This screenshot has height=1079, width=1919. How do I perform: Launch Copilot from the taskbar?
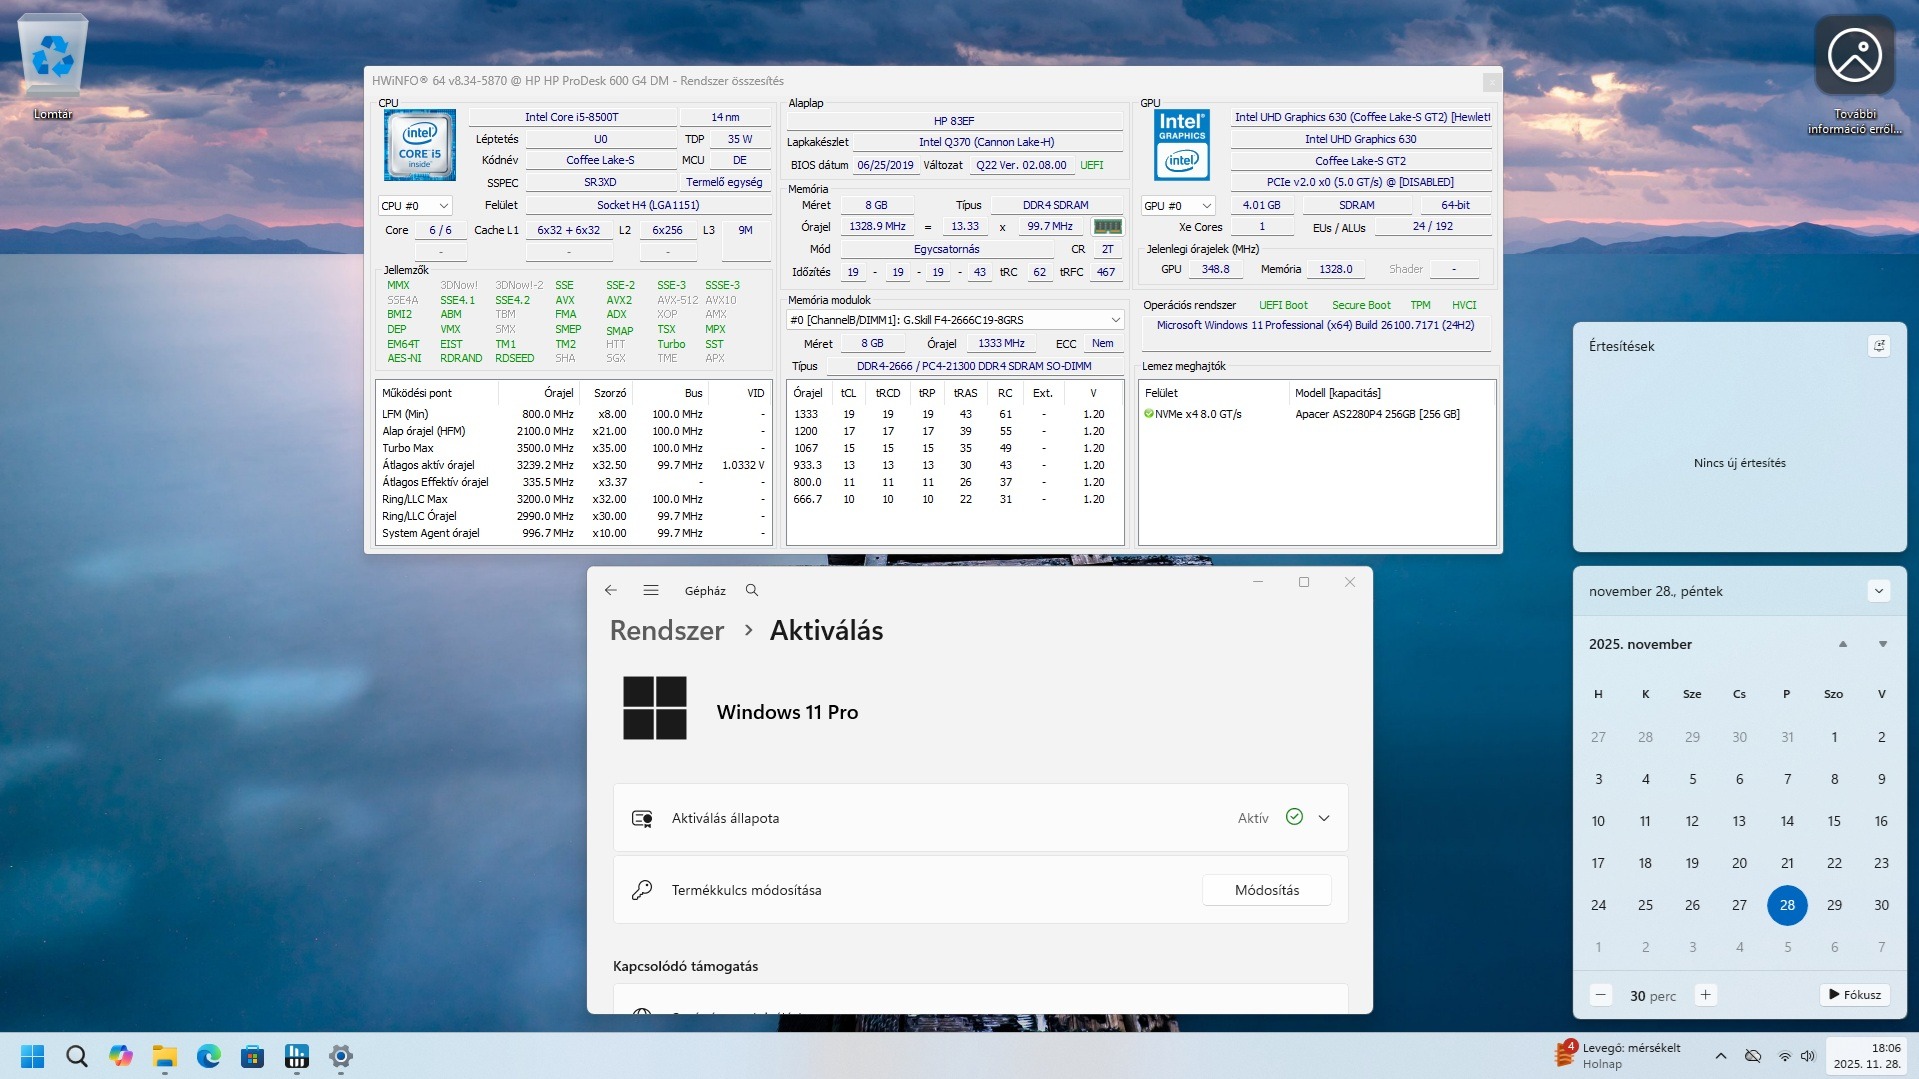(121, 1056)
